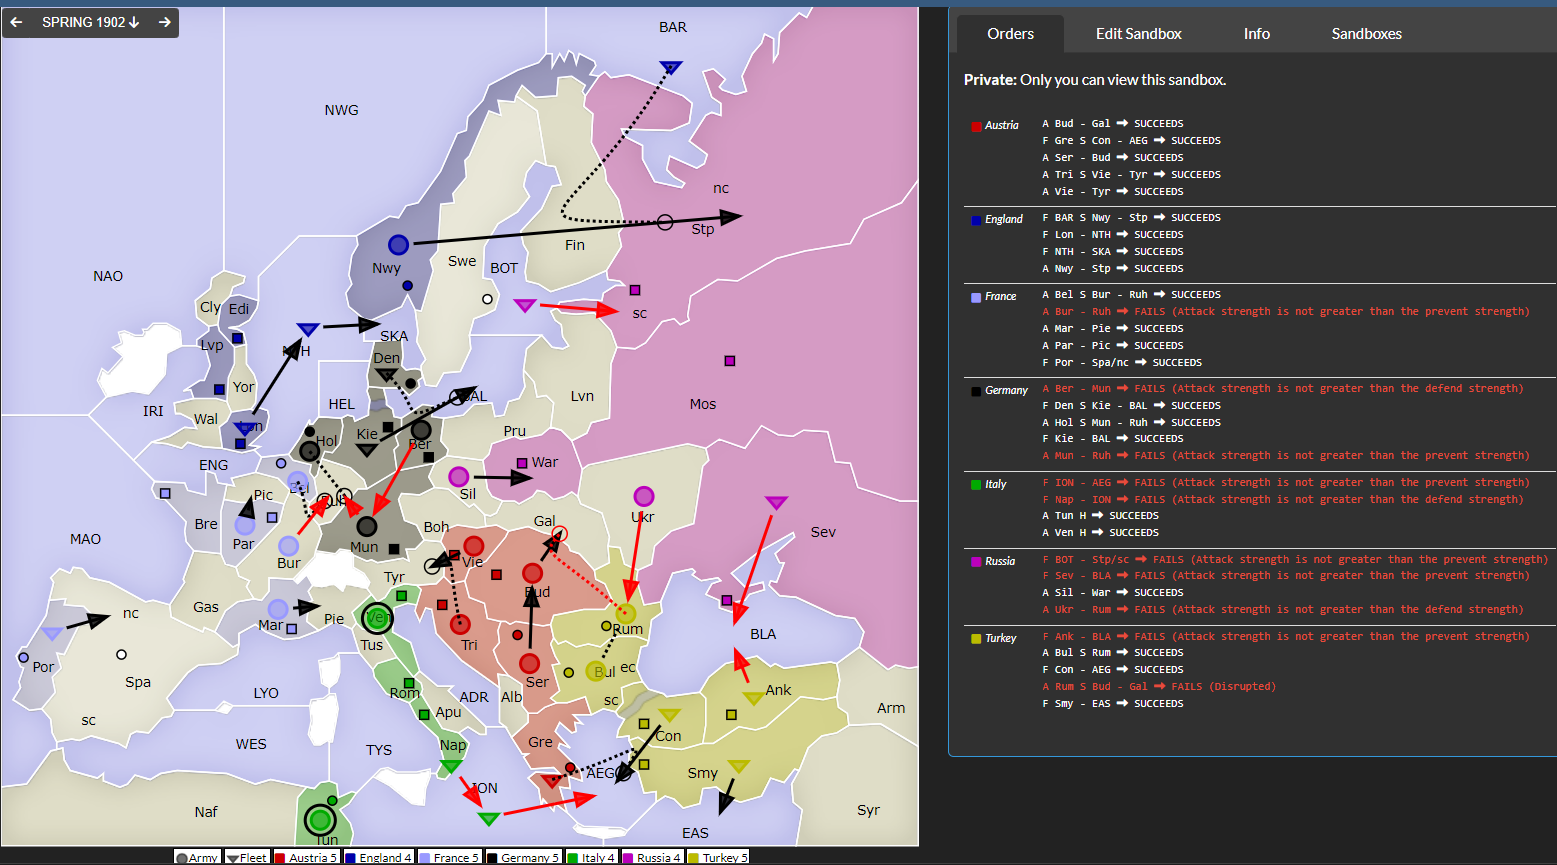
Task: Select the Austrian army in Trieste
Action: pyautogui.click(x=460, y=625)
